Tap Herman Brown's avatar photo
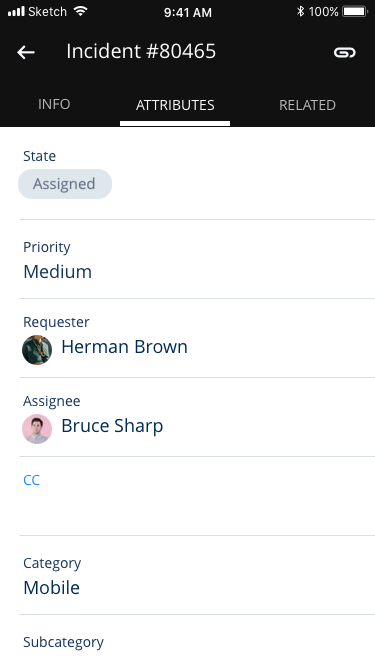The height and width of the screenshot is (667, 375). [x=37, y=350]
